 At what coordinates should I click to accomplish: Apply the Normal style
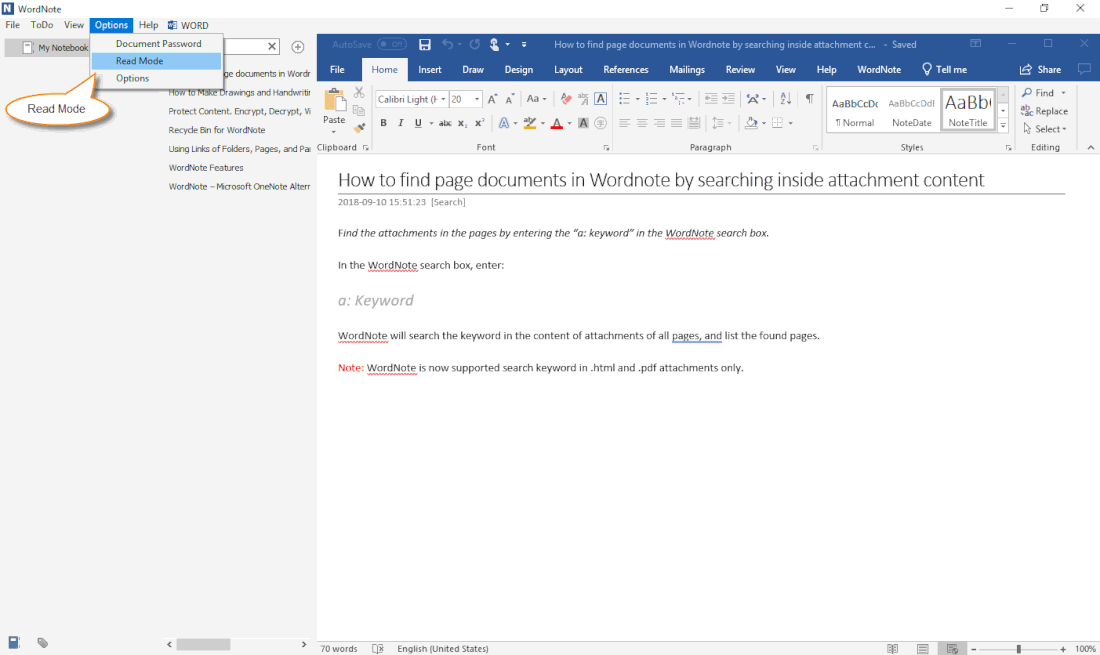click(854, 110)
